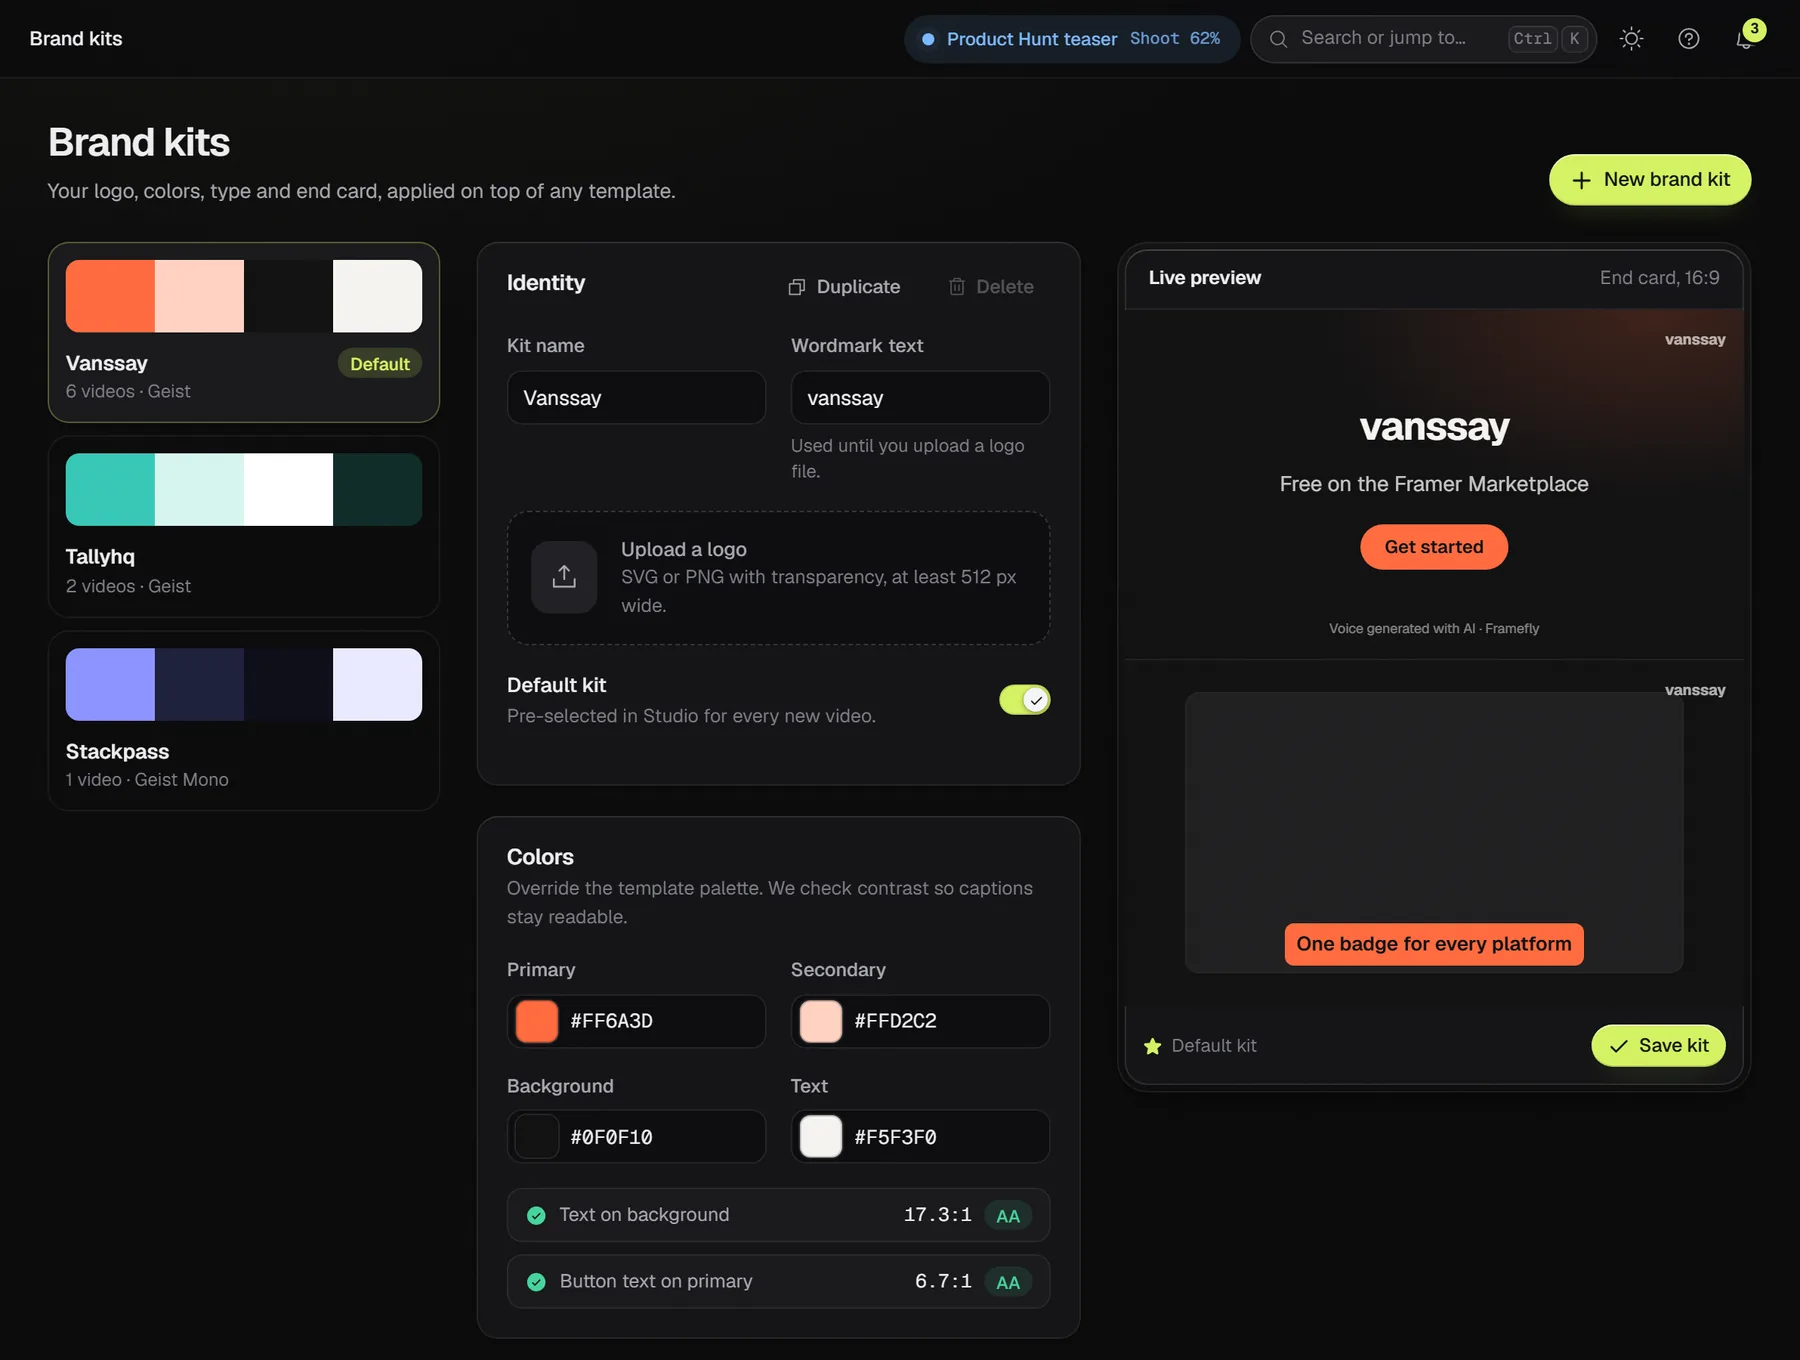Image resolution: width=1800 pixels, height=1360 pixels.
Task: Open the Primary color swatch #FF6A3D
Action: click(x=537, y=1022)
